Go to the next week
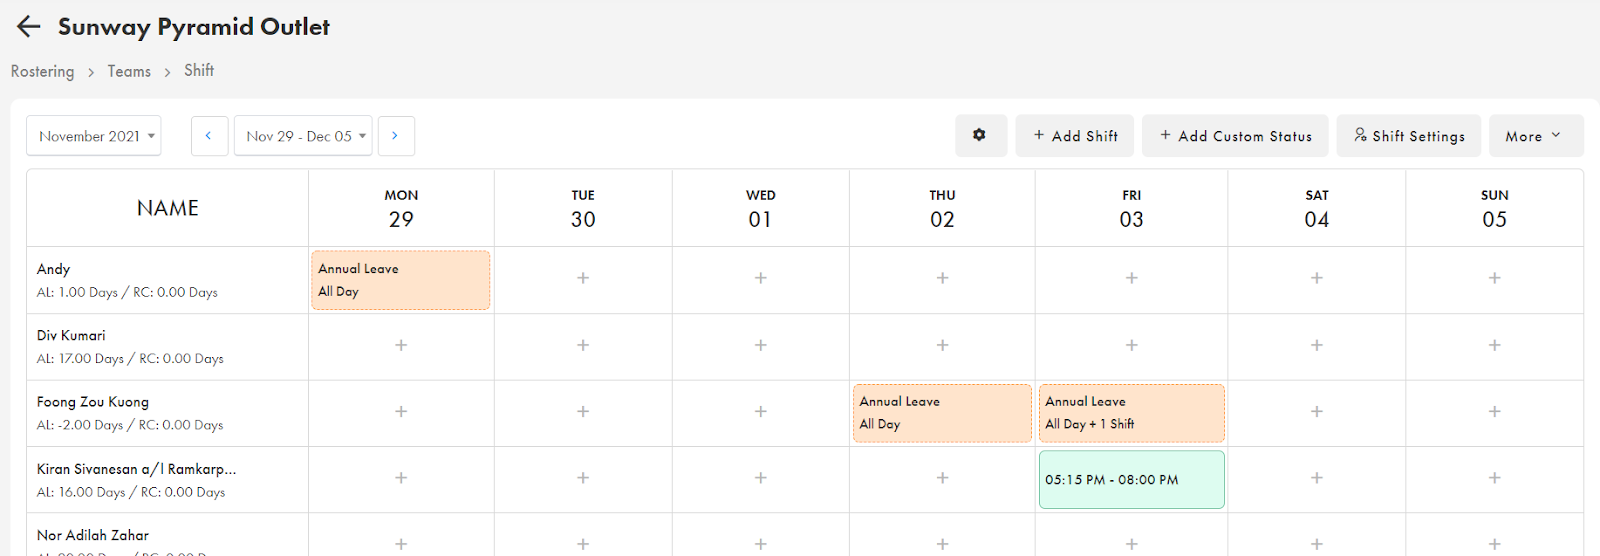1600x556 pixels. coord(395,136)
